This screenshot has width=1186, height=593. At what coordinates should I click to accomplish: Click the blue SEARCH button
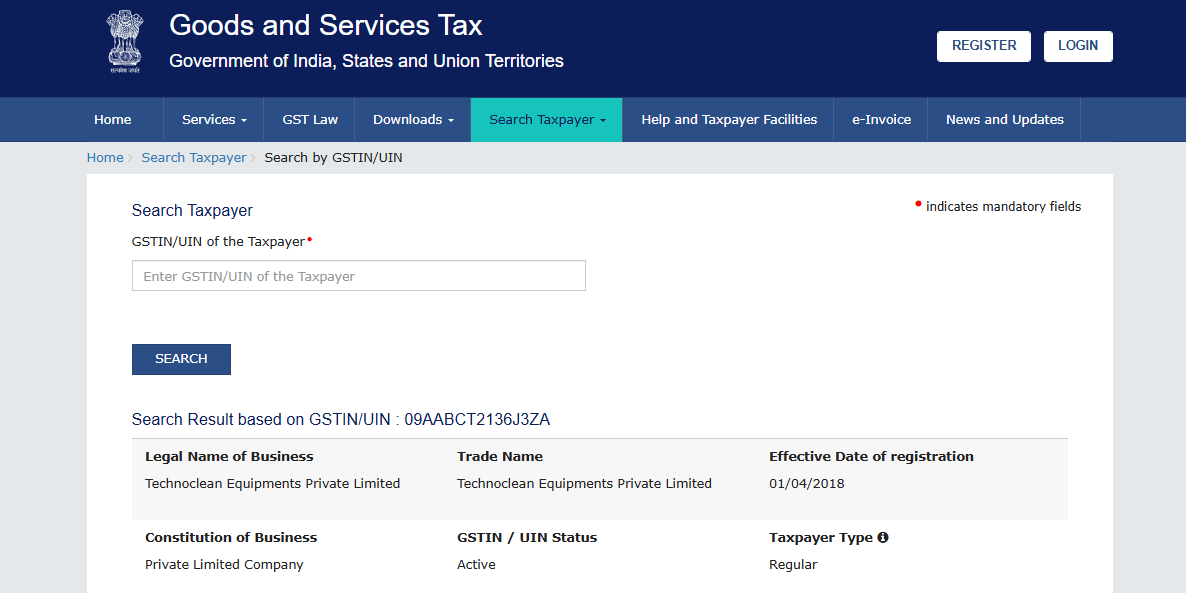tap(181, 359)
